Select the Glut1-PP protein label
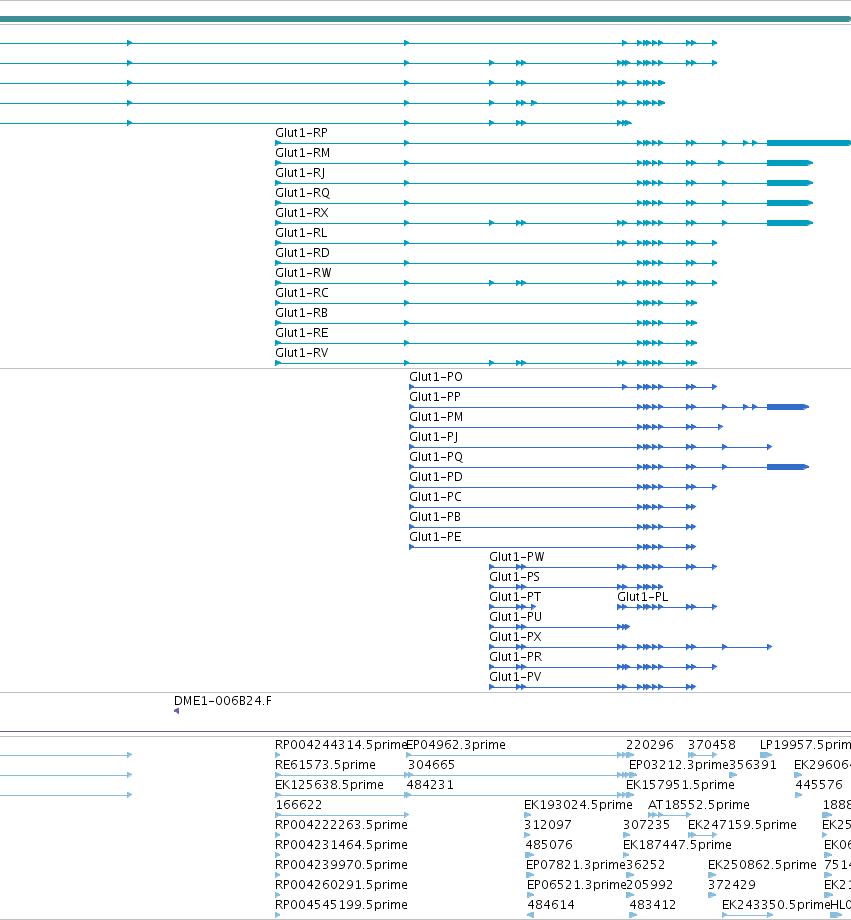Viewport: 851px width, 920px height. pyautogui.click(x=435, y=397)
